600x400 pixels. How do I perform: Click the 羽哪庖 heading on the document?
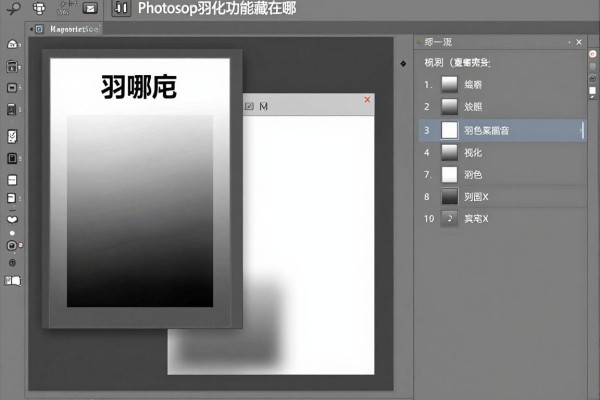139,87
